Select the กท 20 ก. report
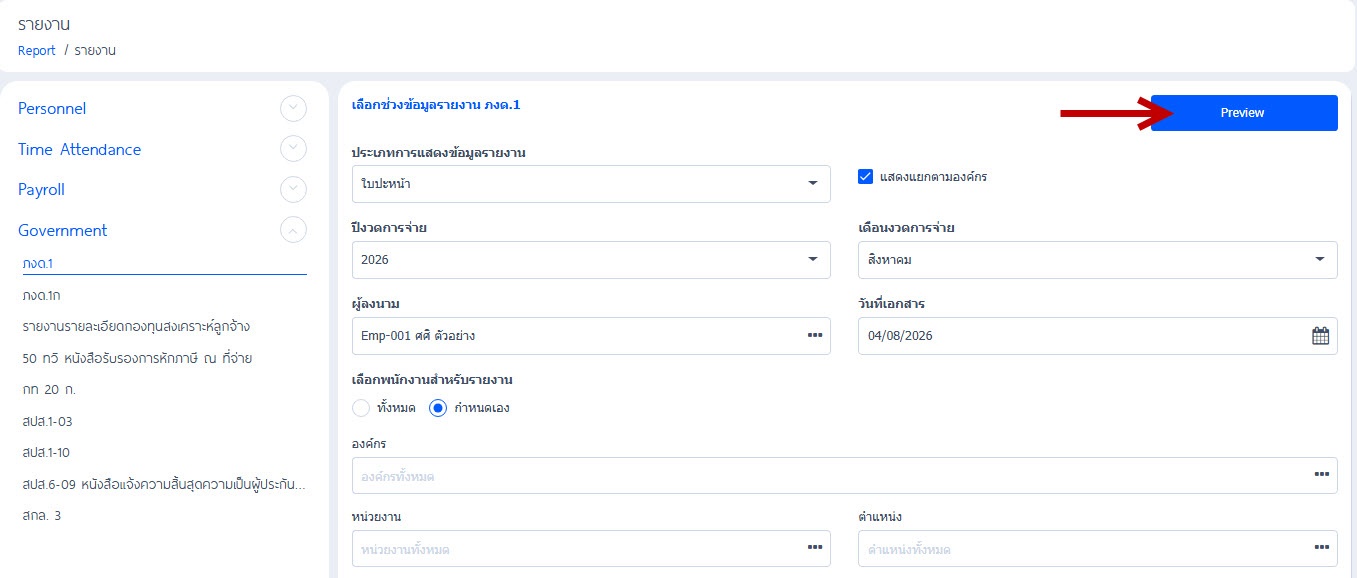1357x578 pixels. click(x=49, y=389)
